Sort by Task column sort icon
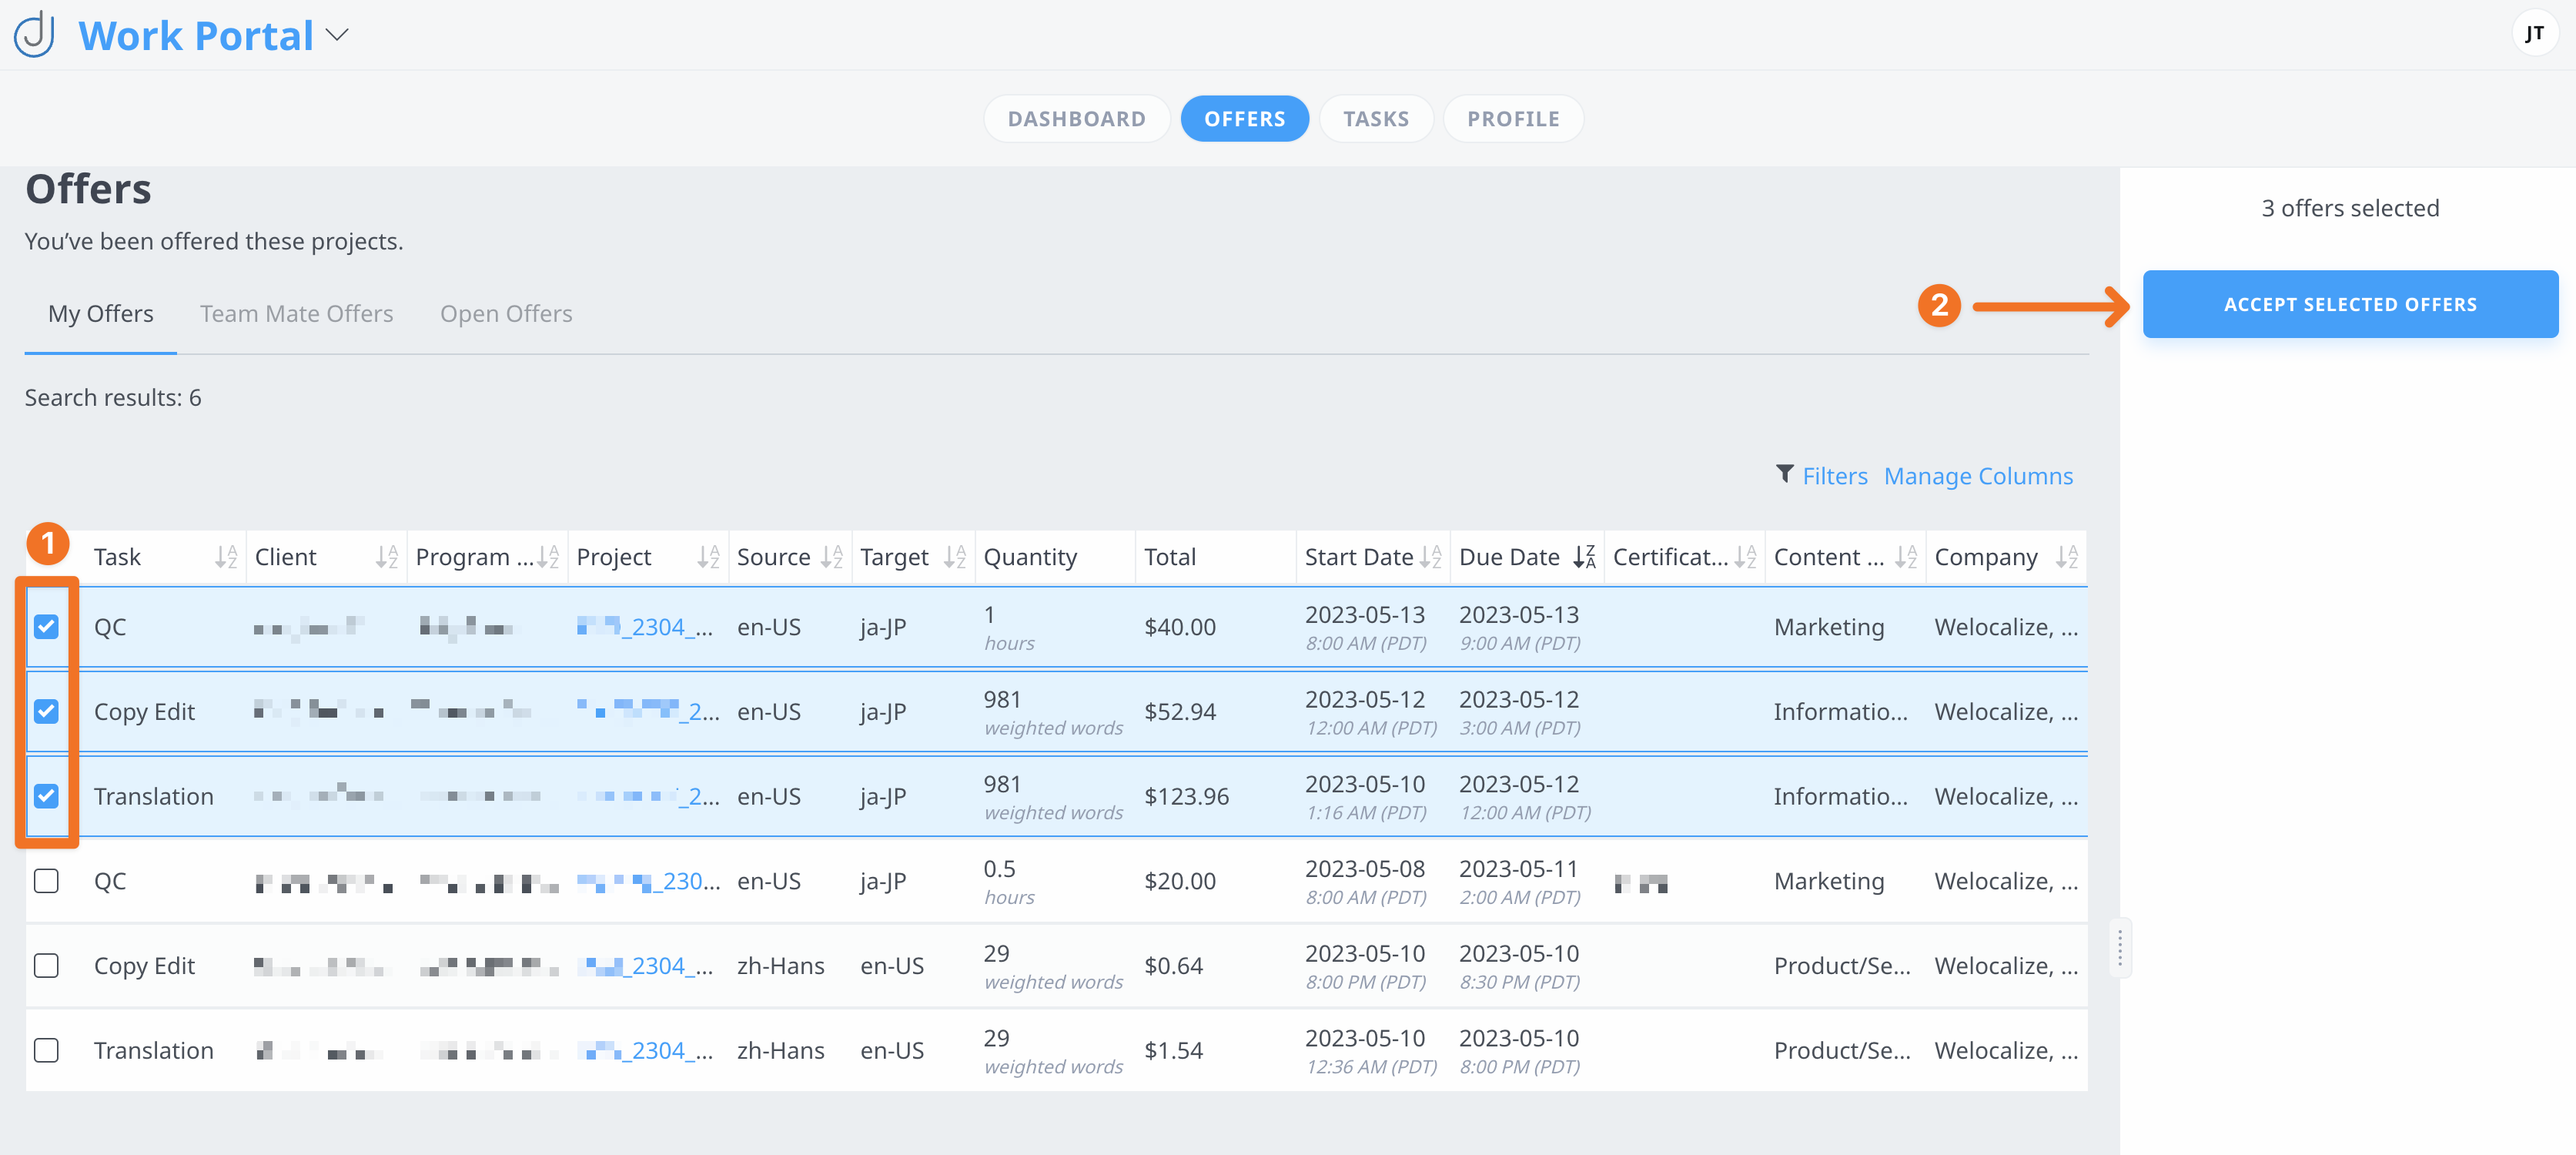This screenshot has width=2576, height=1155. [226, 557]
